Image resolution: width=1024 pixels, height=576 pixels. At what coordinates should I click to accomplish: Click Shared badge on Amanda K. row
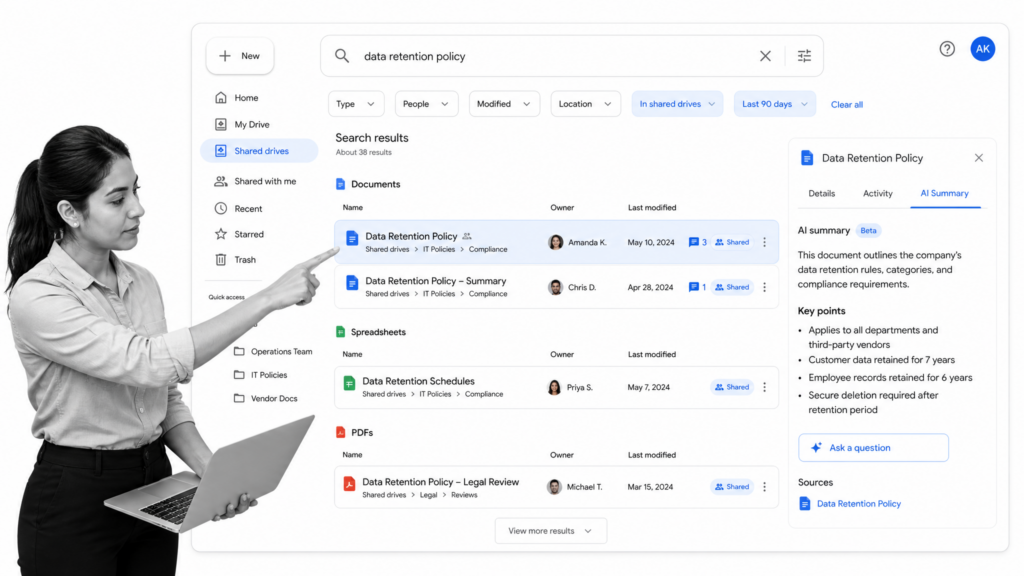coord(732,242)
